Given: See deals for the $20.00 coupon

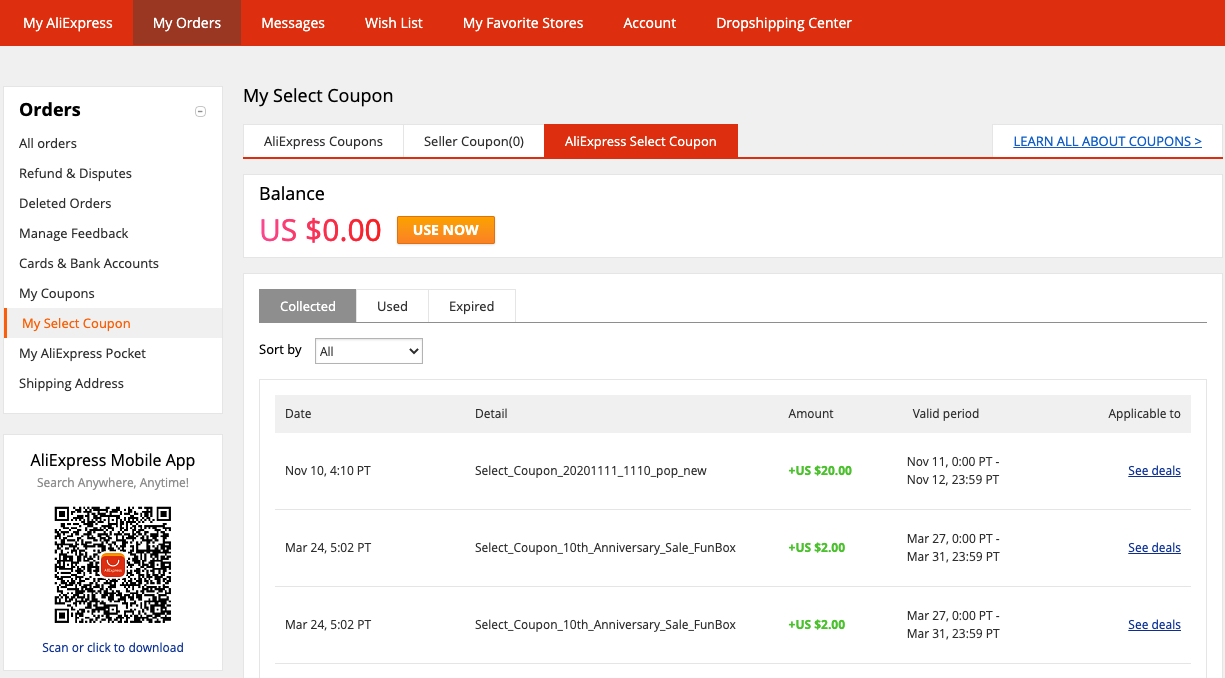Looking at the screenshot, I should pos(1154,470).
